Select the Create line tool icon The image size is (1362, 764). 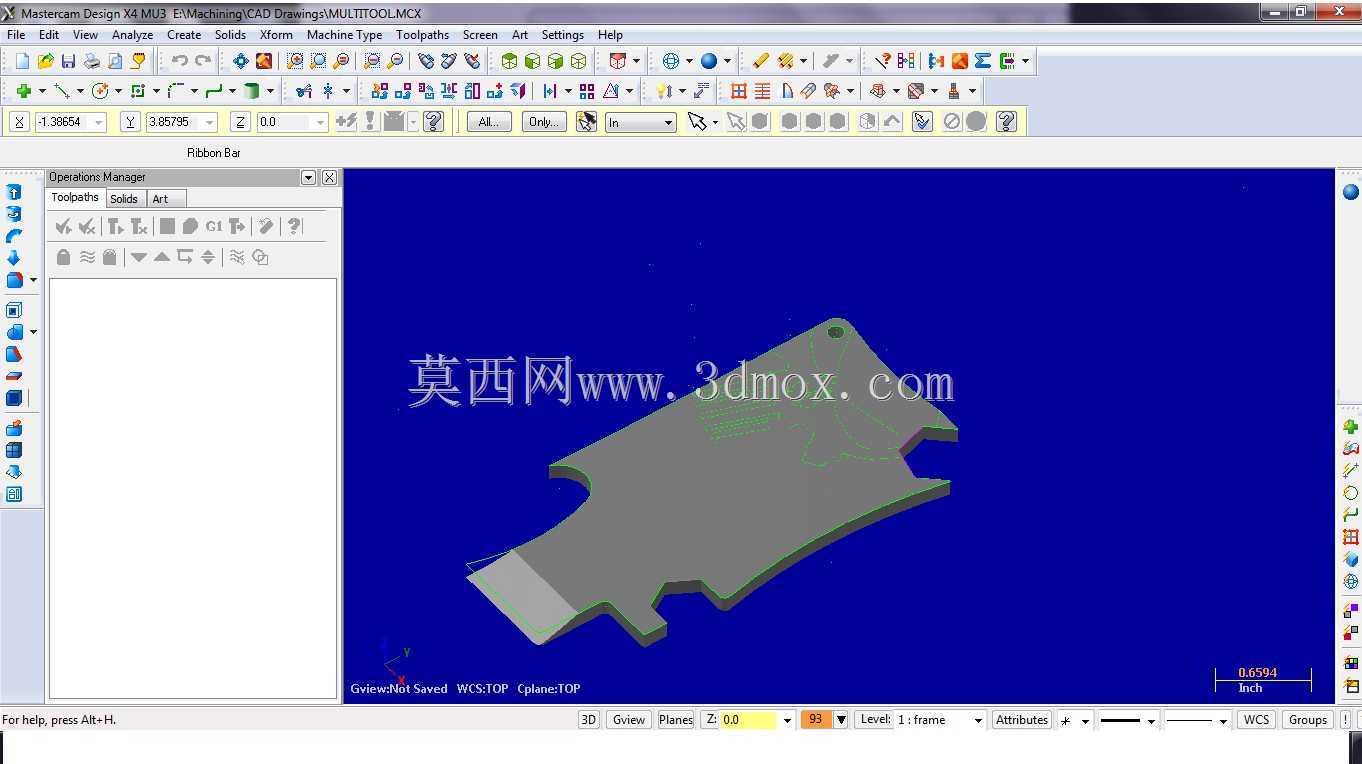(61, 91)
